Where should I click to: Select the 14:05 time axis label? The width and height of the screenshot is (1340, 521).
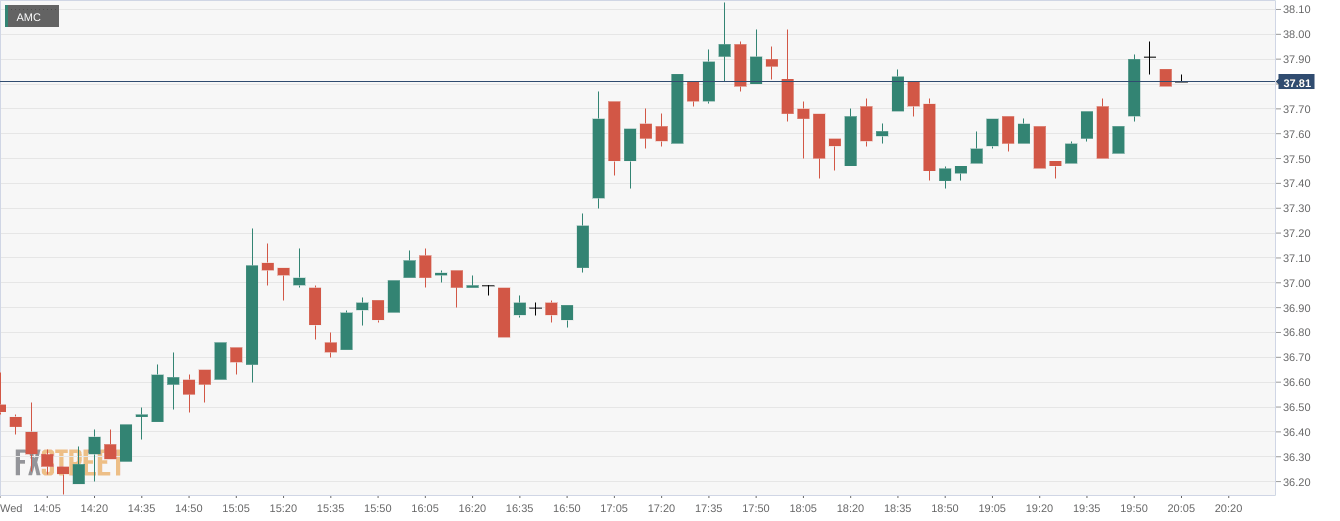pyautogui.click(x=47, y=508)
